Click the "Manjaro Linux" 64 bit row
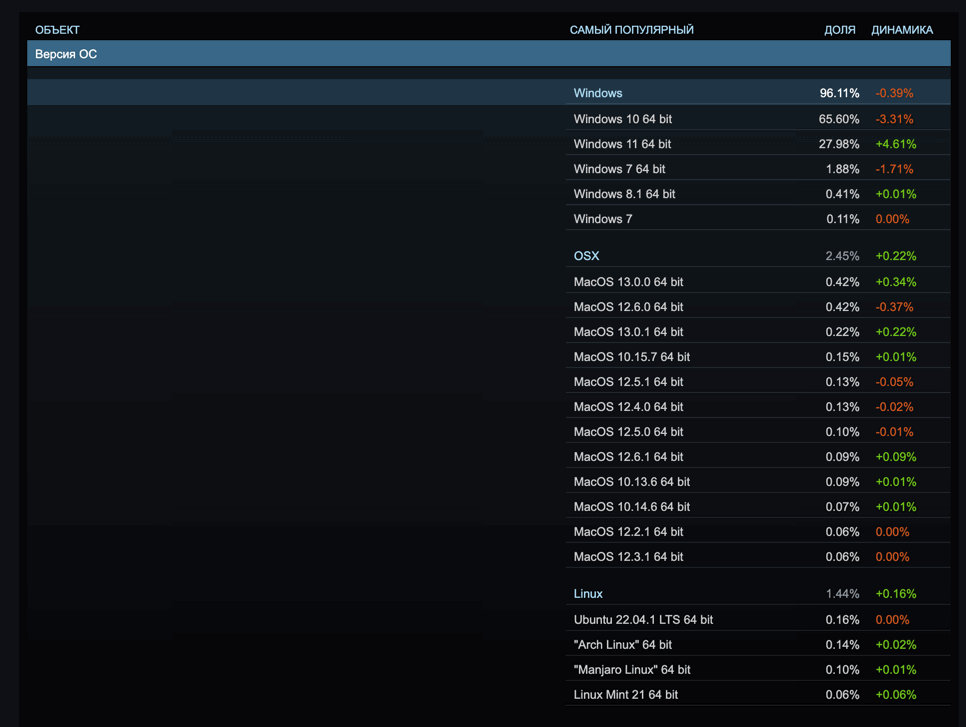Image resolution: width=966 pixels, height=727 pixels. click(758, 670)
